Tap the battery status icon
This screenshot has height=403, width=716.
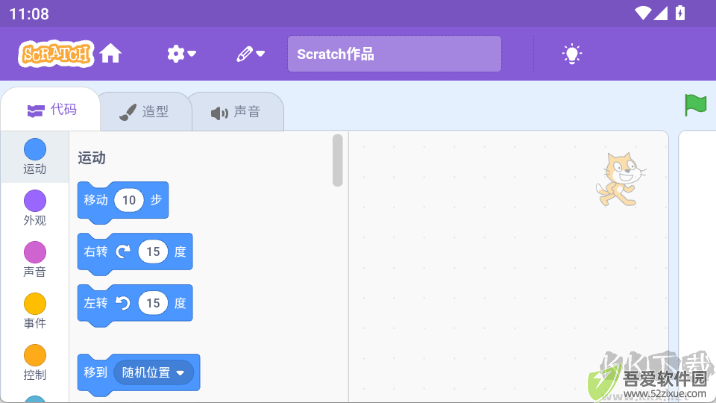coord(680,13)
